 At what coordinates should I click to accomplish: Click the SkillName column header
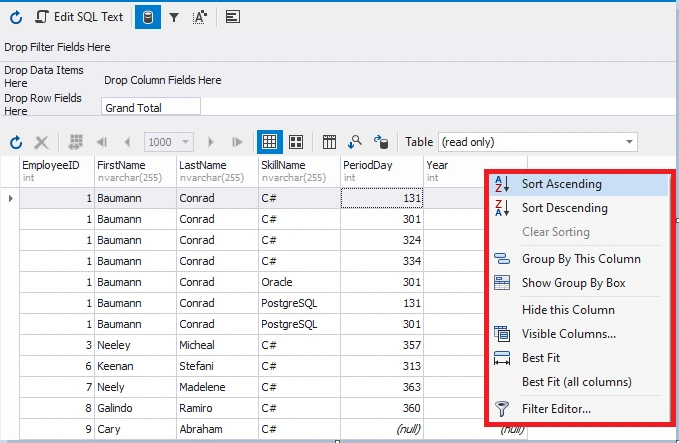coord(299,171)
